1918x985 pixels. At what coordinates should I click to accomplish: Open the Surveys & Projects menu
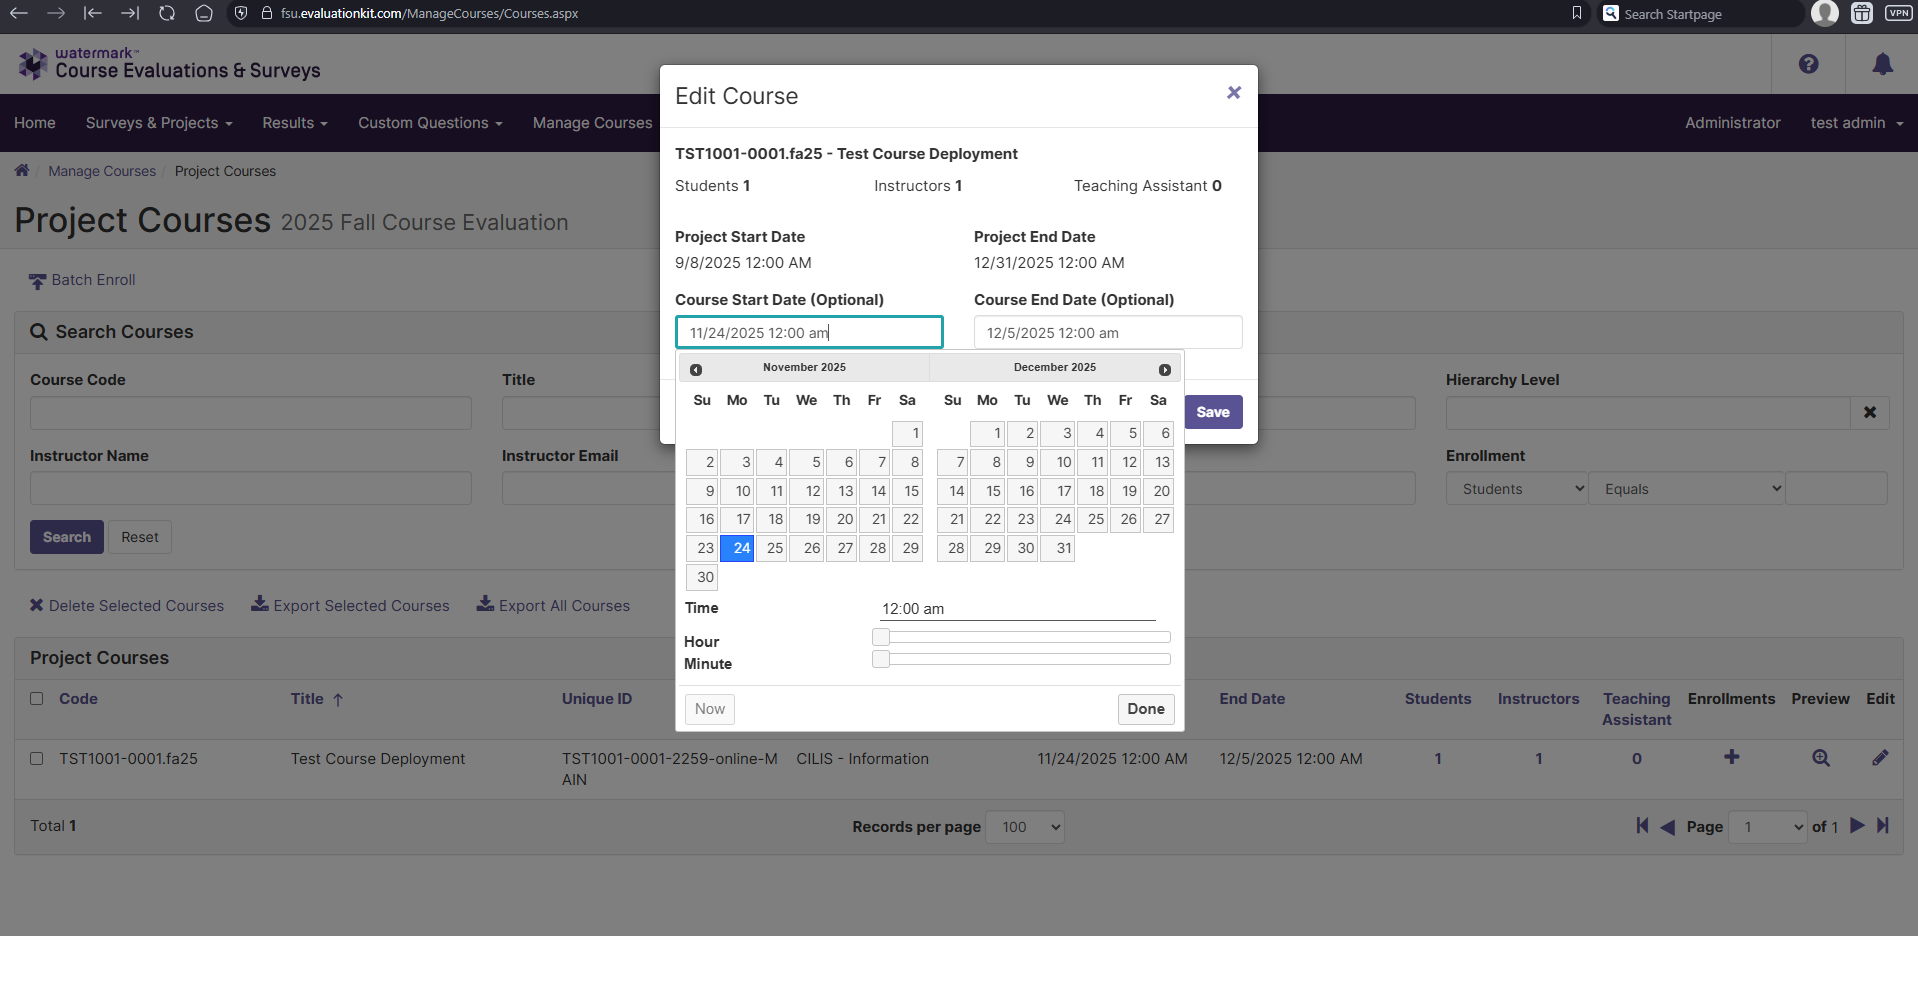click(159, 123)
